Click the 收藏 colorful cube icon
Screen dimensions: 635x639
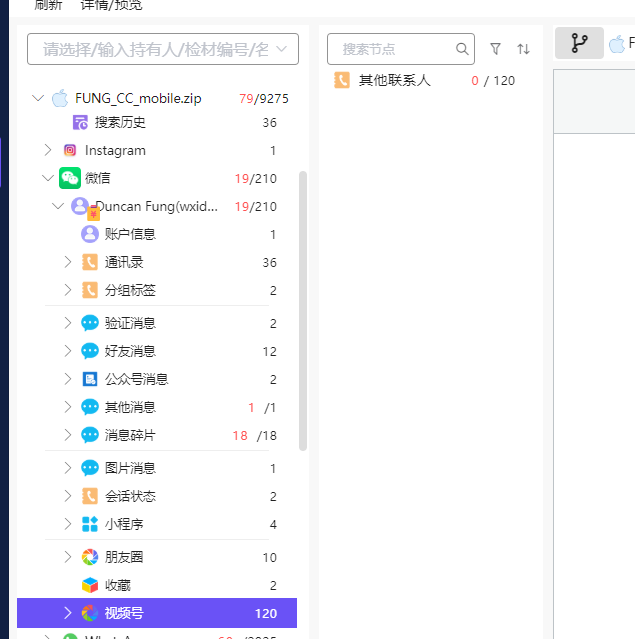click(90, 585)
